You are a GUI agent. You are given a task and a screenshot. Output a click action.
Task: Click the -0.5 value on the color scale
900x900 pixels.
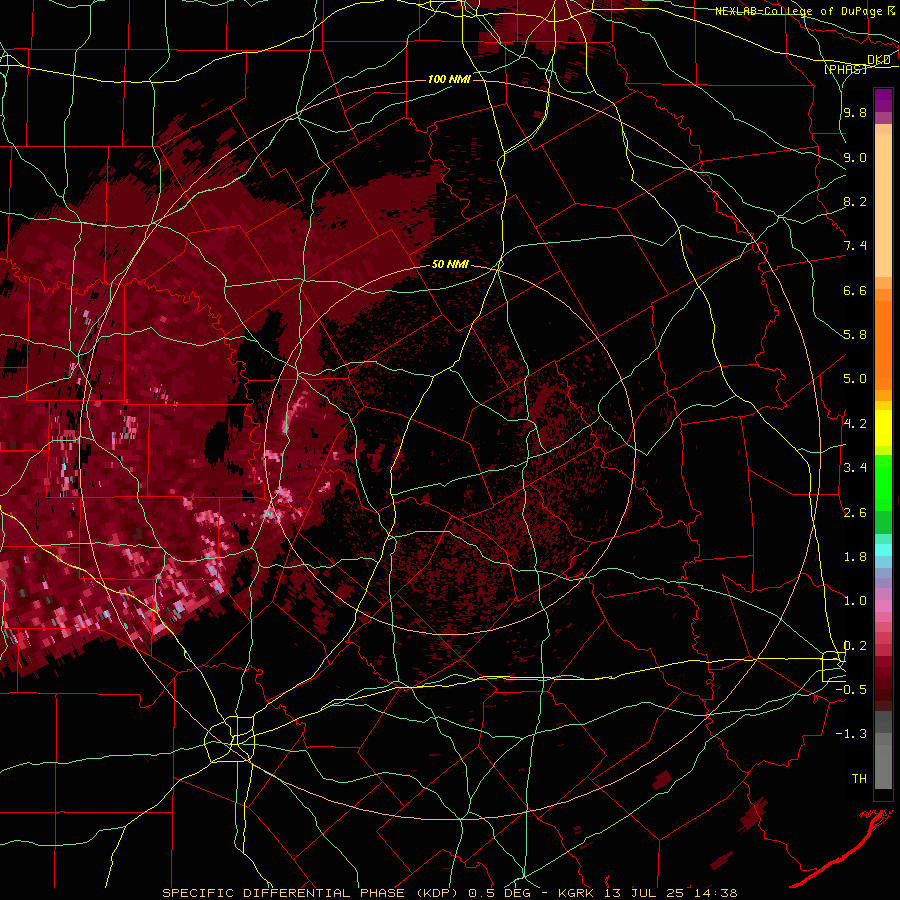tap(851, 690)
